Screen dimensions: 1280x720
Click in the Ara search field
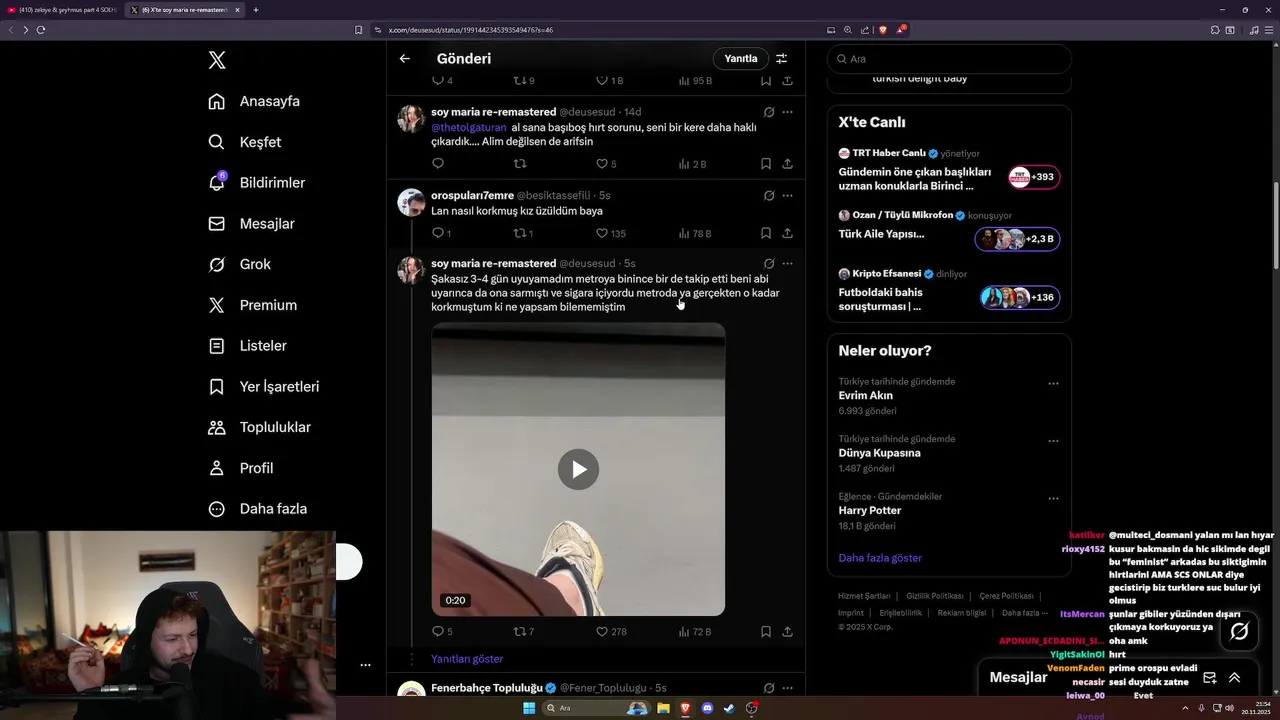click(949, 59)
